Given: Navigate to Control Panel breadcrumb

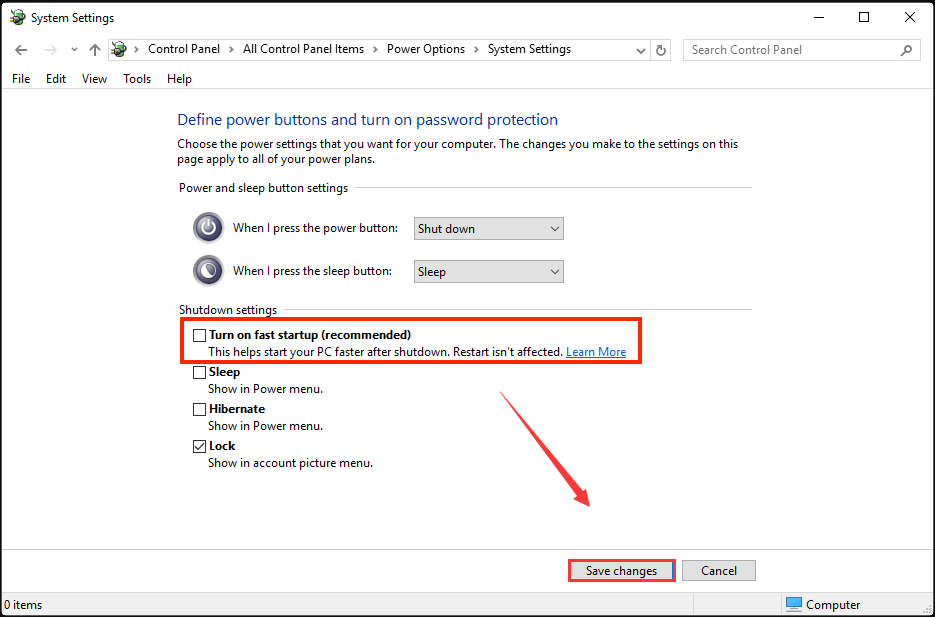Looking at the screenshot, I should pos(184,49).
